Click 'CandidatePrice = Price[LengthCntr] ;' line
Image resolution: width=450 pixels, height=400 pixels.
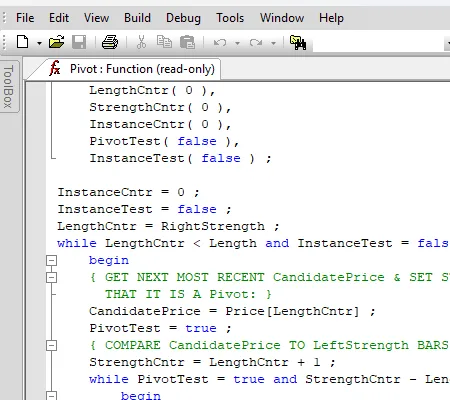pyautogui.click(x=232, y=311)
